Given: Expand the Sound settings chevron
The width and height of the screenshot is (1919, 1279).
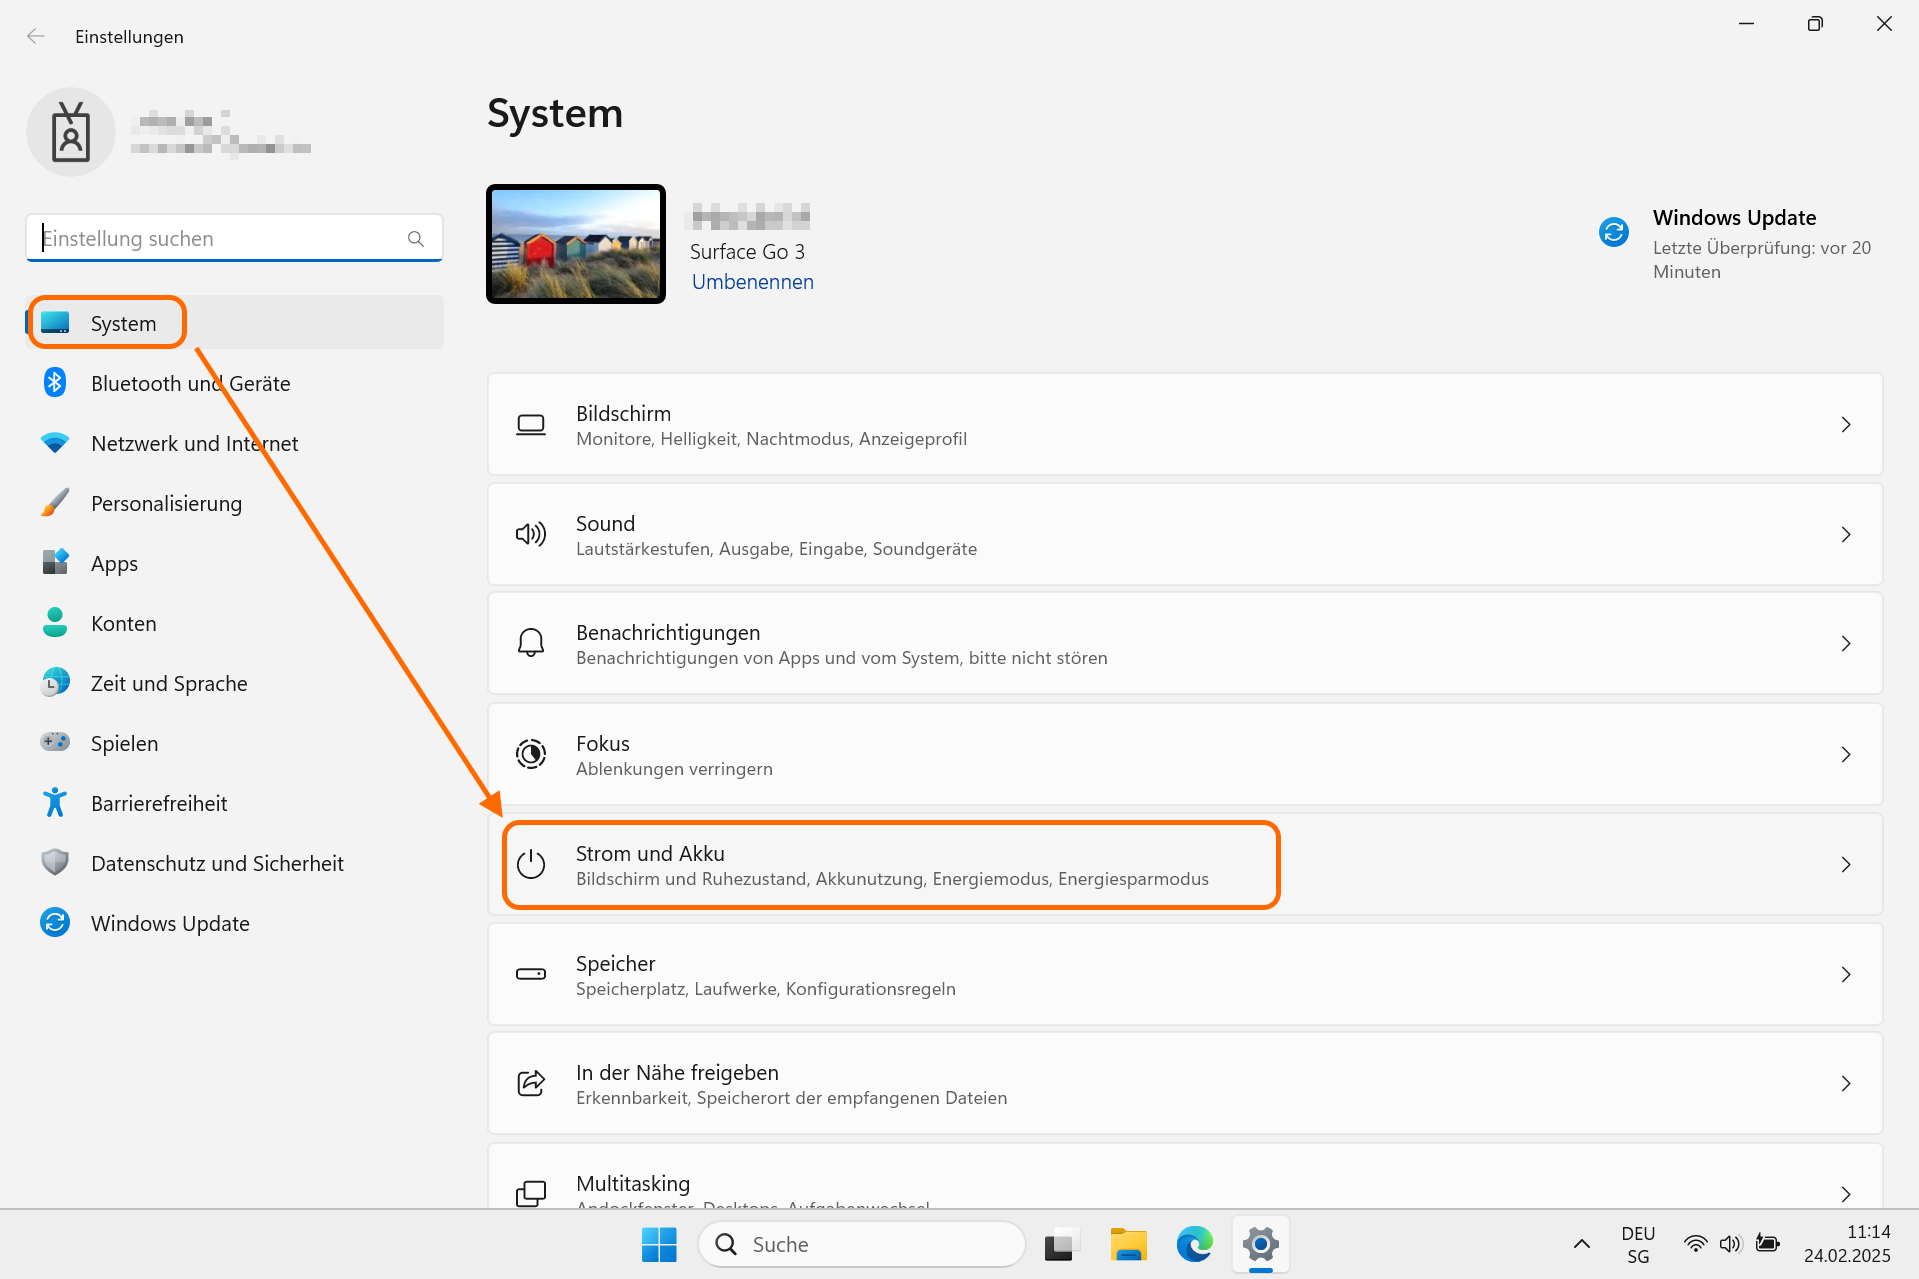Looking at the screenshot, I should 1845,535.
